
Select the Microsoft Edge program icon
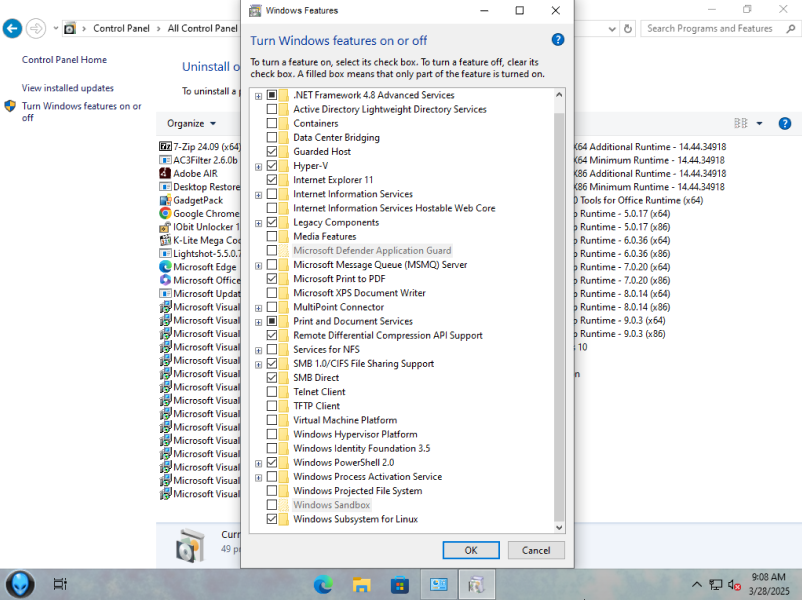tap(165, 266)
